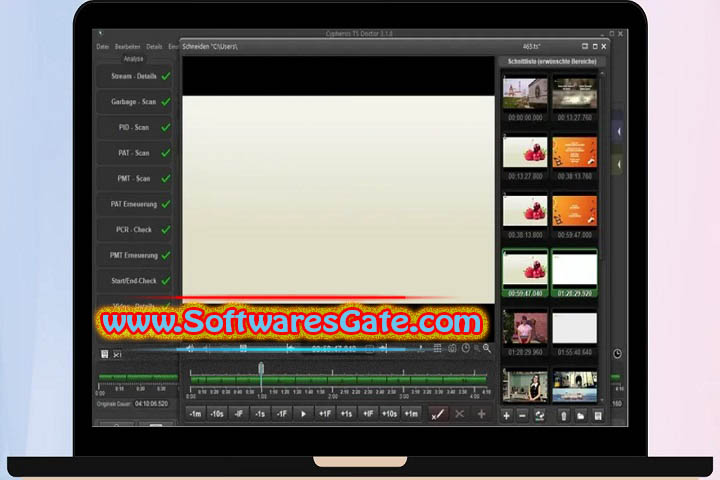Step back one I-frame with -IF
720x480 pixels.
pyautogui.click(x=239, y=414)
